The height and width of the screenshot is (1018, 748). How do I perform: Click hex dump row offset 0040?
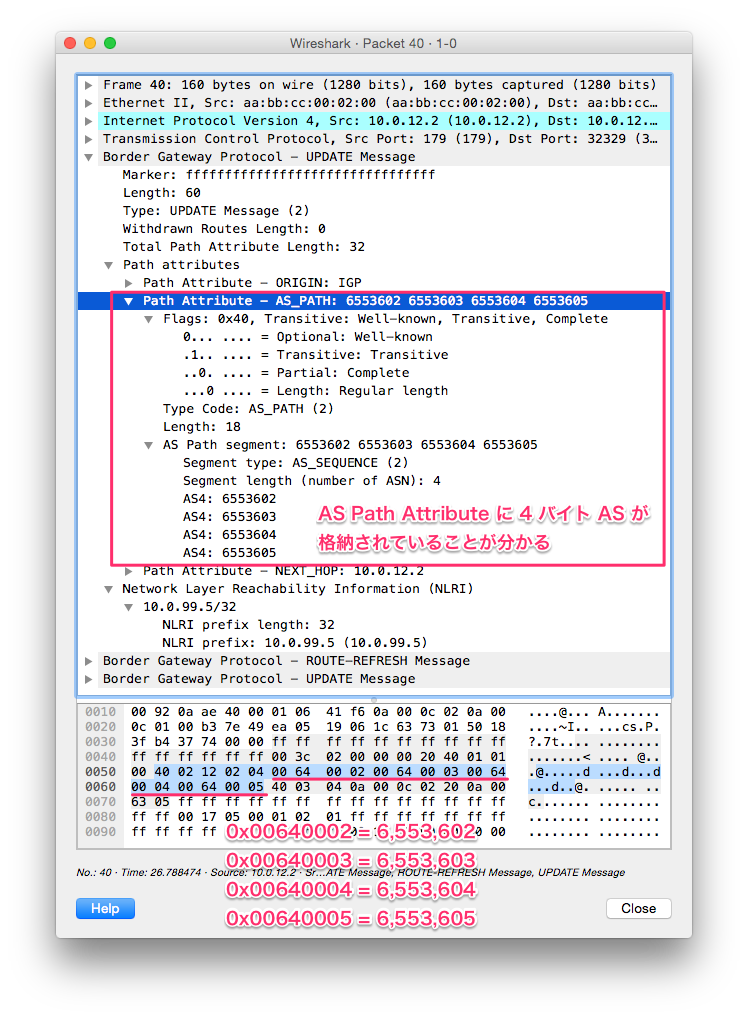tap(101, 757)
